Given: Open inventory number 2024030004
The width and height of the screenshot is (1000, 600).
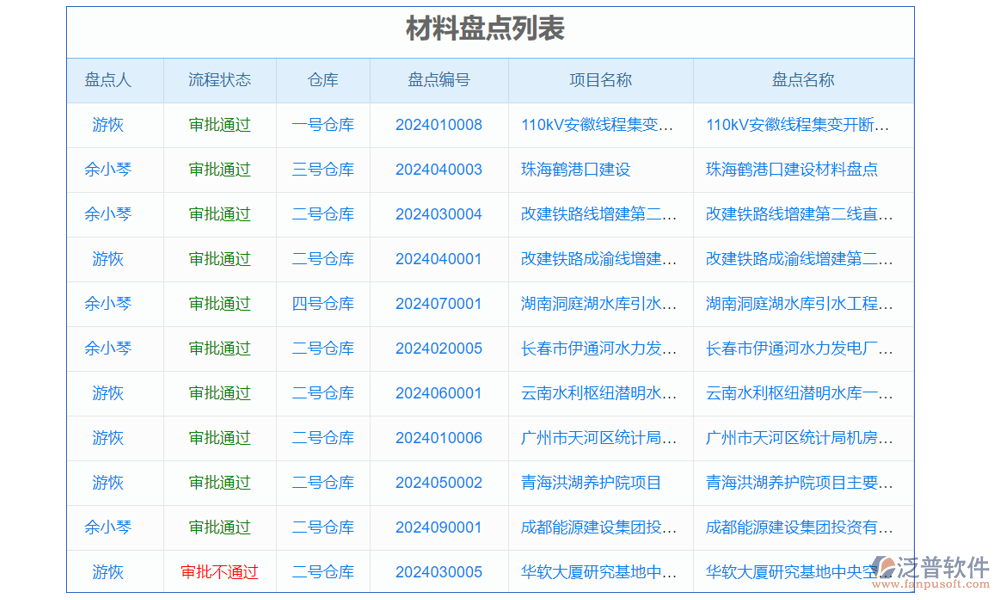Looking at the screenshot, I should tap(439, 214).
